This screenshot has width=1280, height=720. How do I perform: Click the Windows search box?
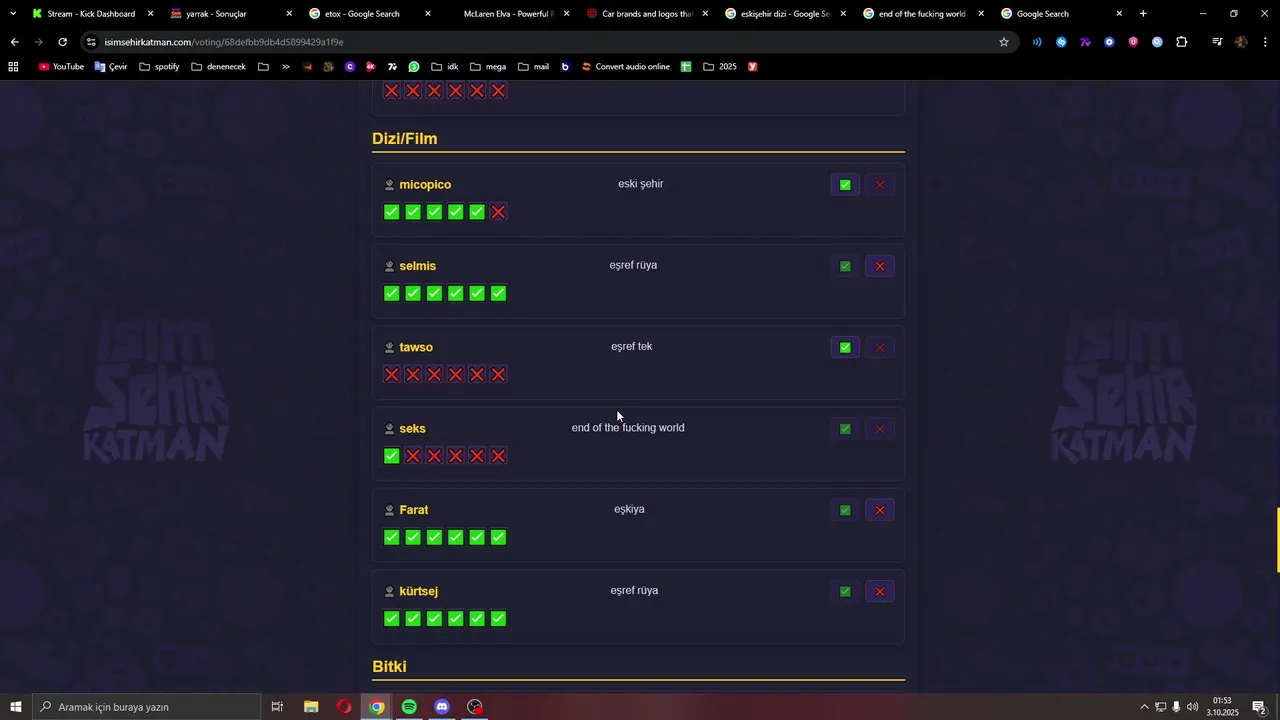tap(146, 707)
